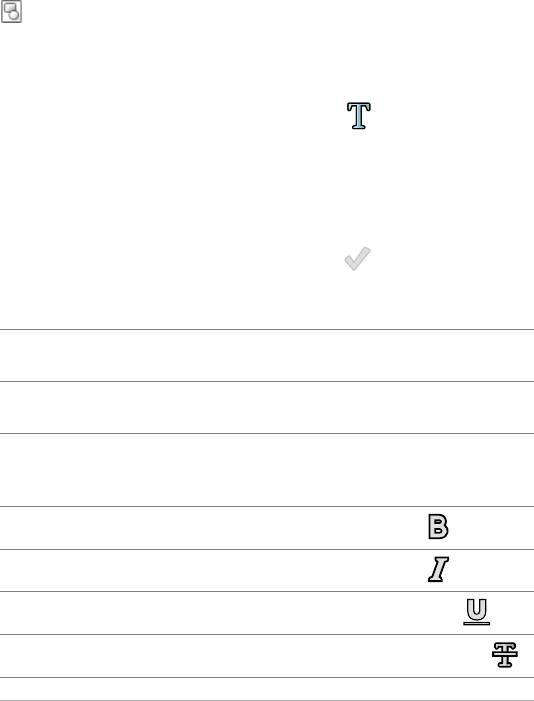The width and height of the screenshot is (534, 701).
Task: Select the menu row containing the Underline icon
Action: (267, 613)
